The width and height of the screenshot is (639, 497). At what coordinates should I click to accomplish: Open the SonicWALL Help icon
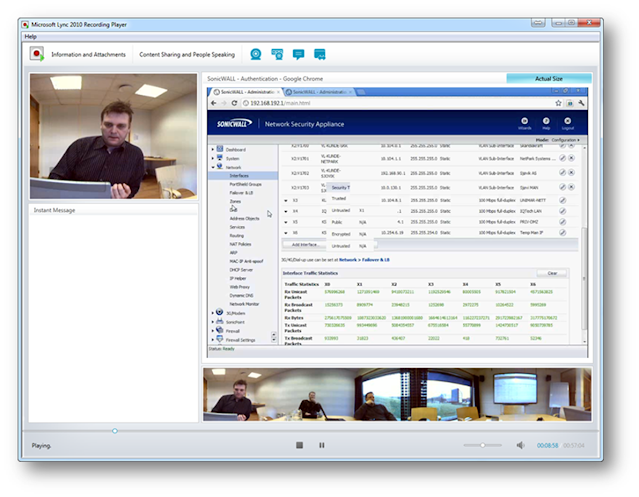[546, 123]
